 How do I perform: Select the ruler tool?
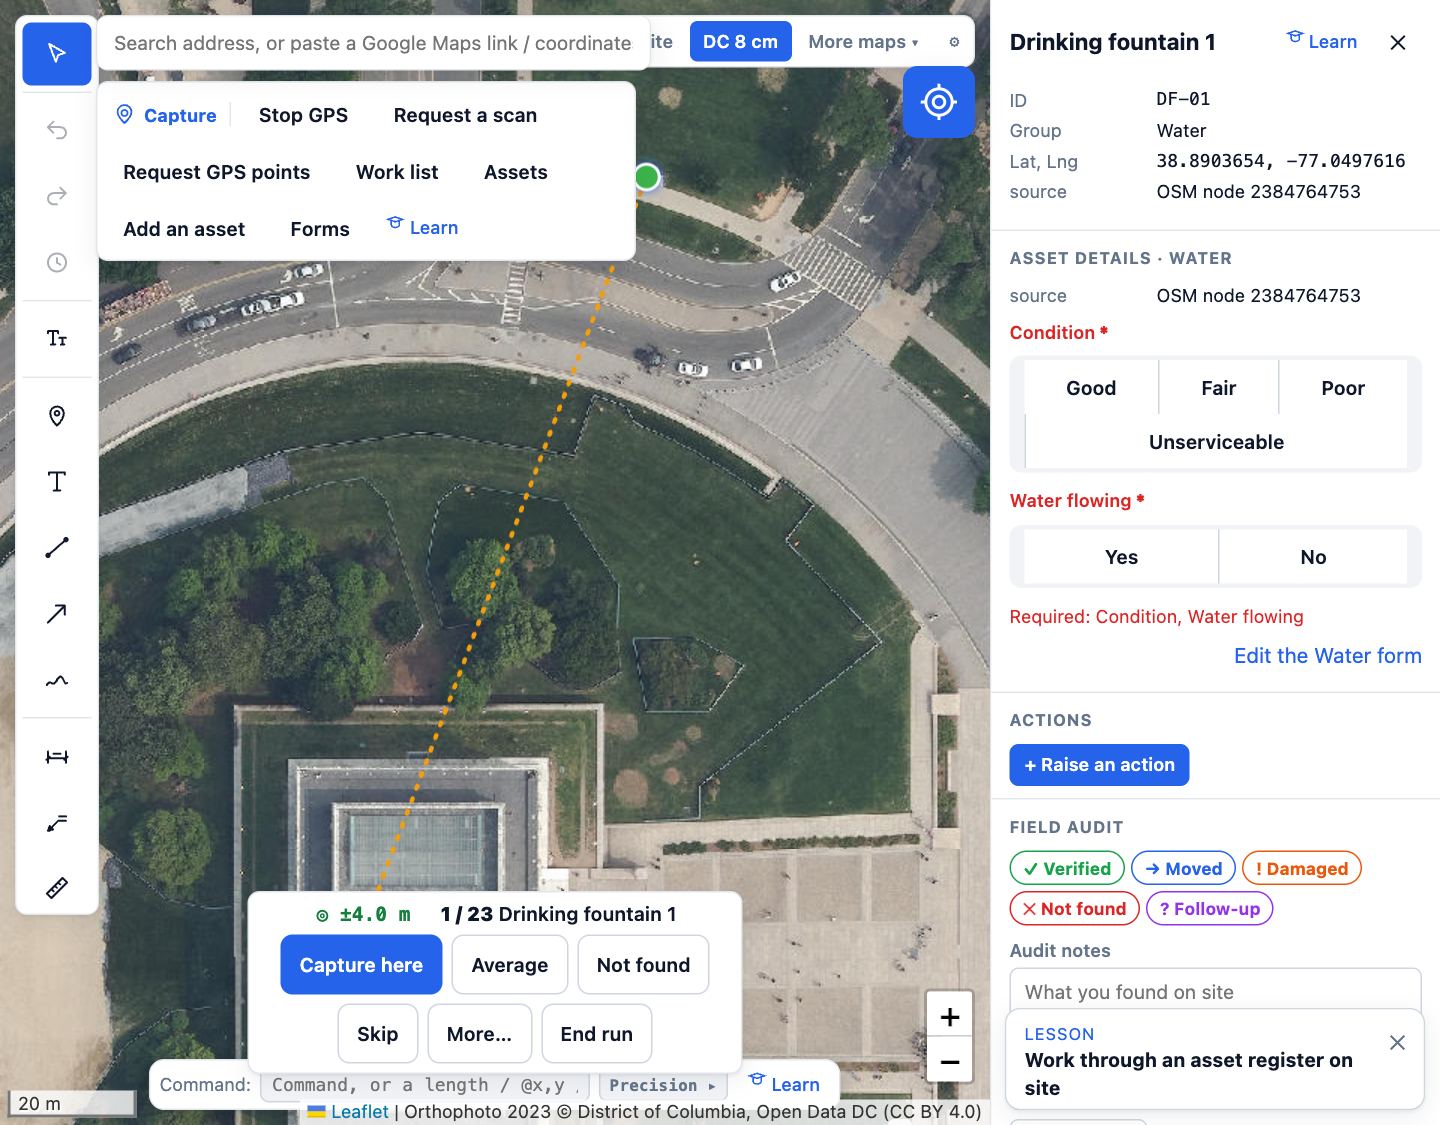point(57,888)
